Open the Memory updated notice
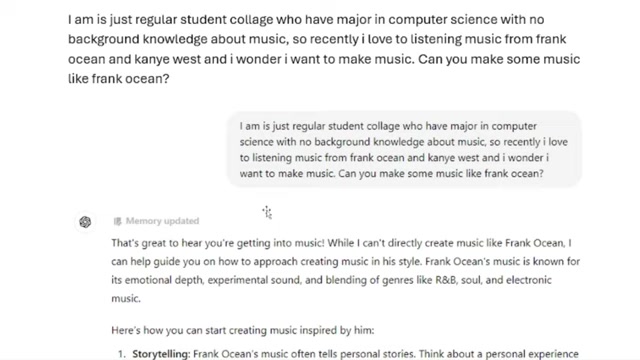 click(156, 221)
